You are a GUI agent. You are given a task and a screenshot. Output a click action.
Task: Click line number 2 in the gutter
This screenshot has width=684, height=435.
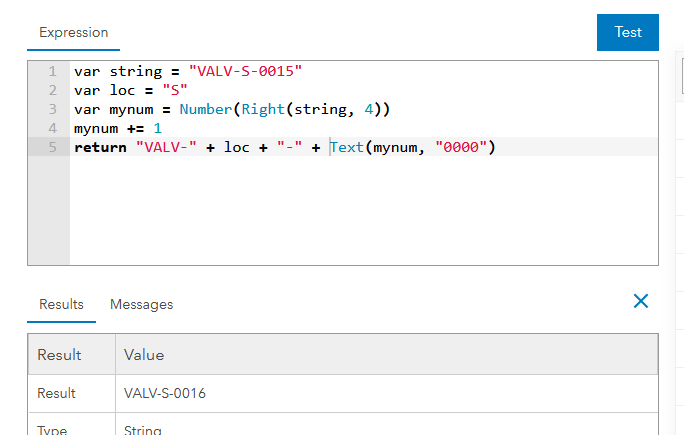tap(52, 91)
